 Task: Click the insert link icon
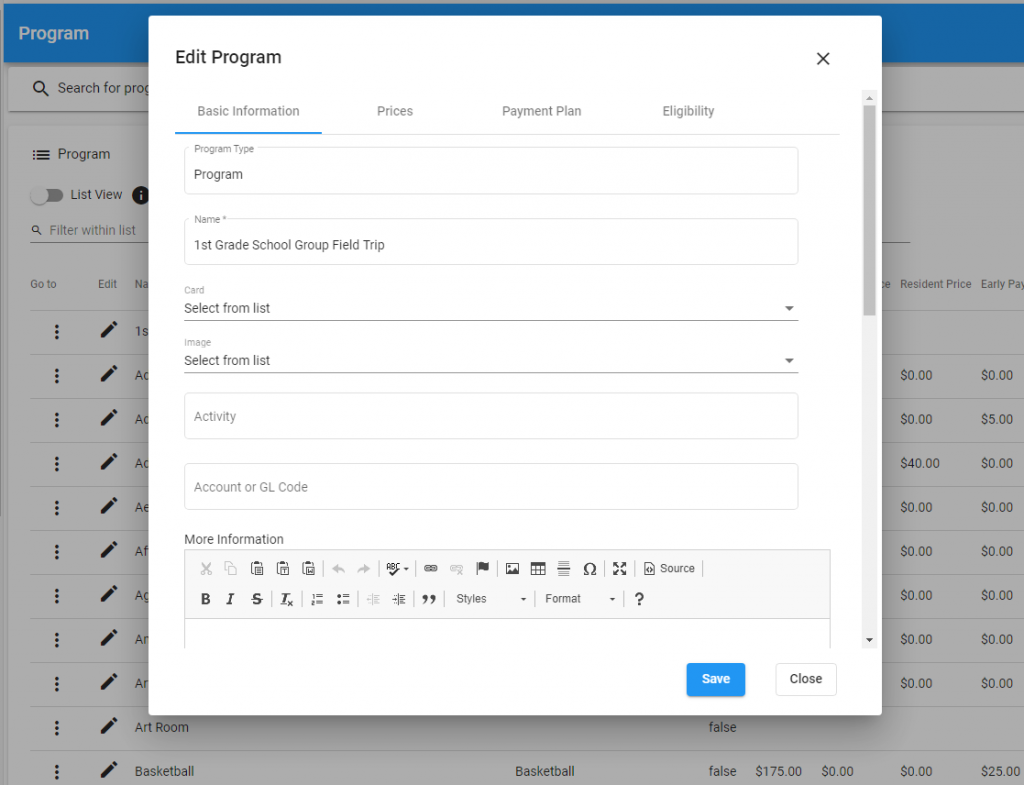click(431, 569)
